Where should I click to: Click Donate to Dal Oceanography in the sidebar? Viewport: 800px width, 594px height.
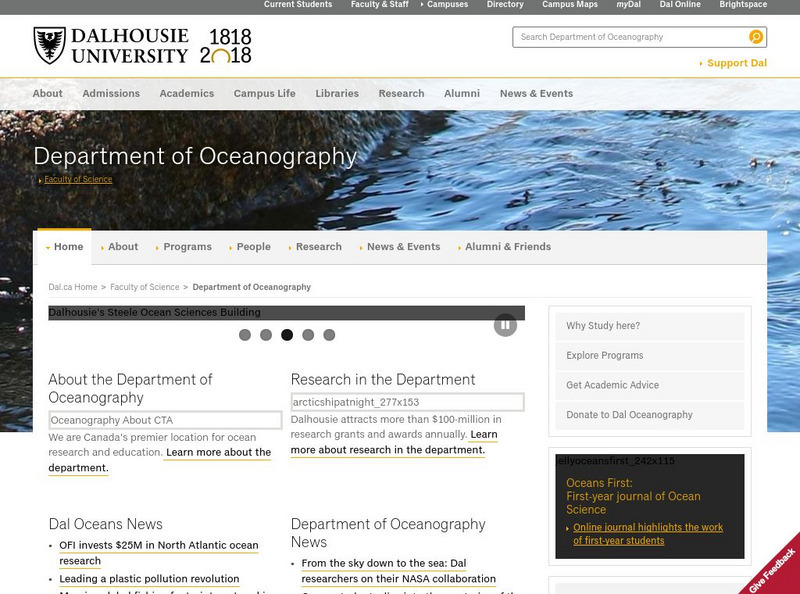[632, 414]
